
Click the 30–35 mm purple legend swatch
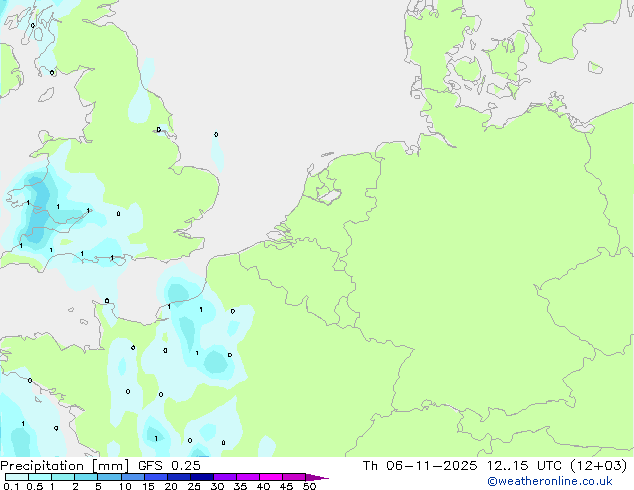tap(224, 477)
